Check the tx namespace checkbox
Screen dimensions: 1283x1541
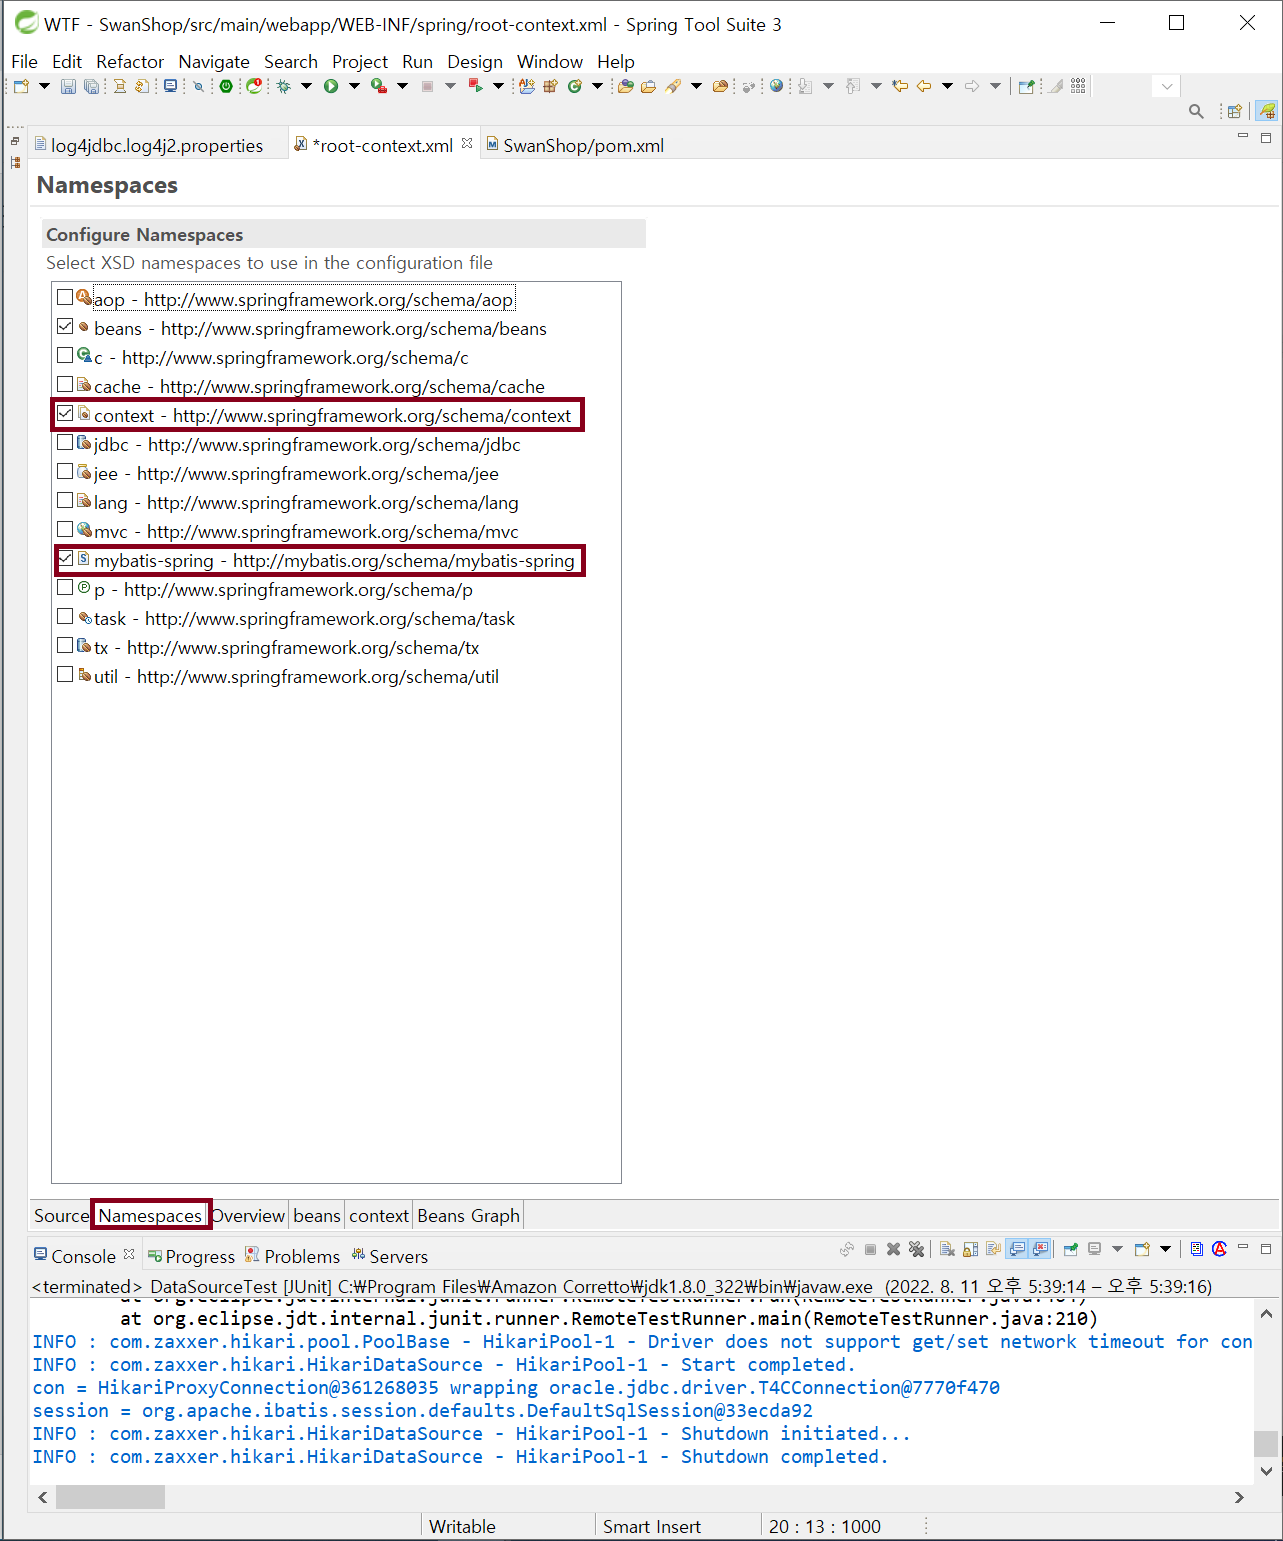click(x=65, y=645)
